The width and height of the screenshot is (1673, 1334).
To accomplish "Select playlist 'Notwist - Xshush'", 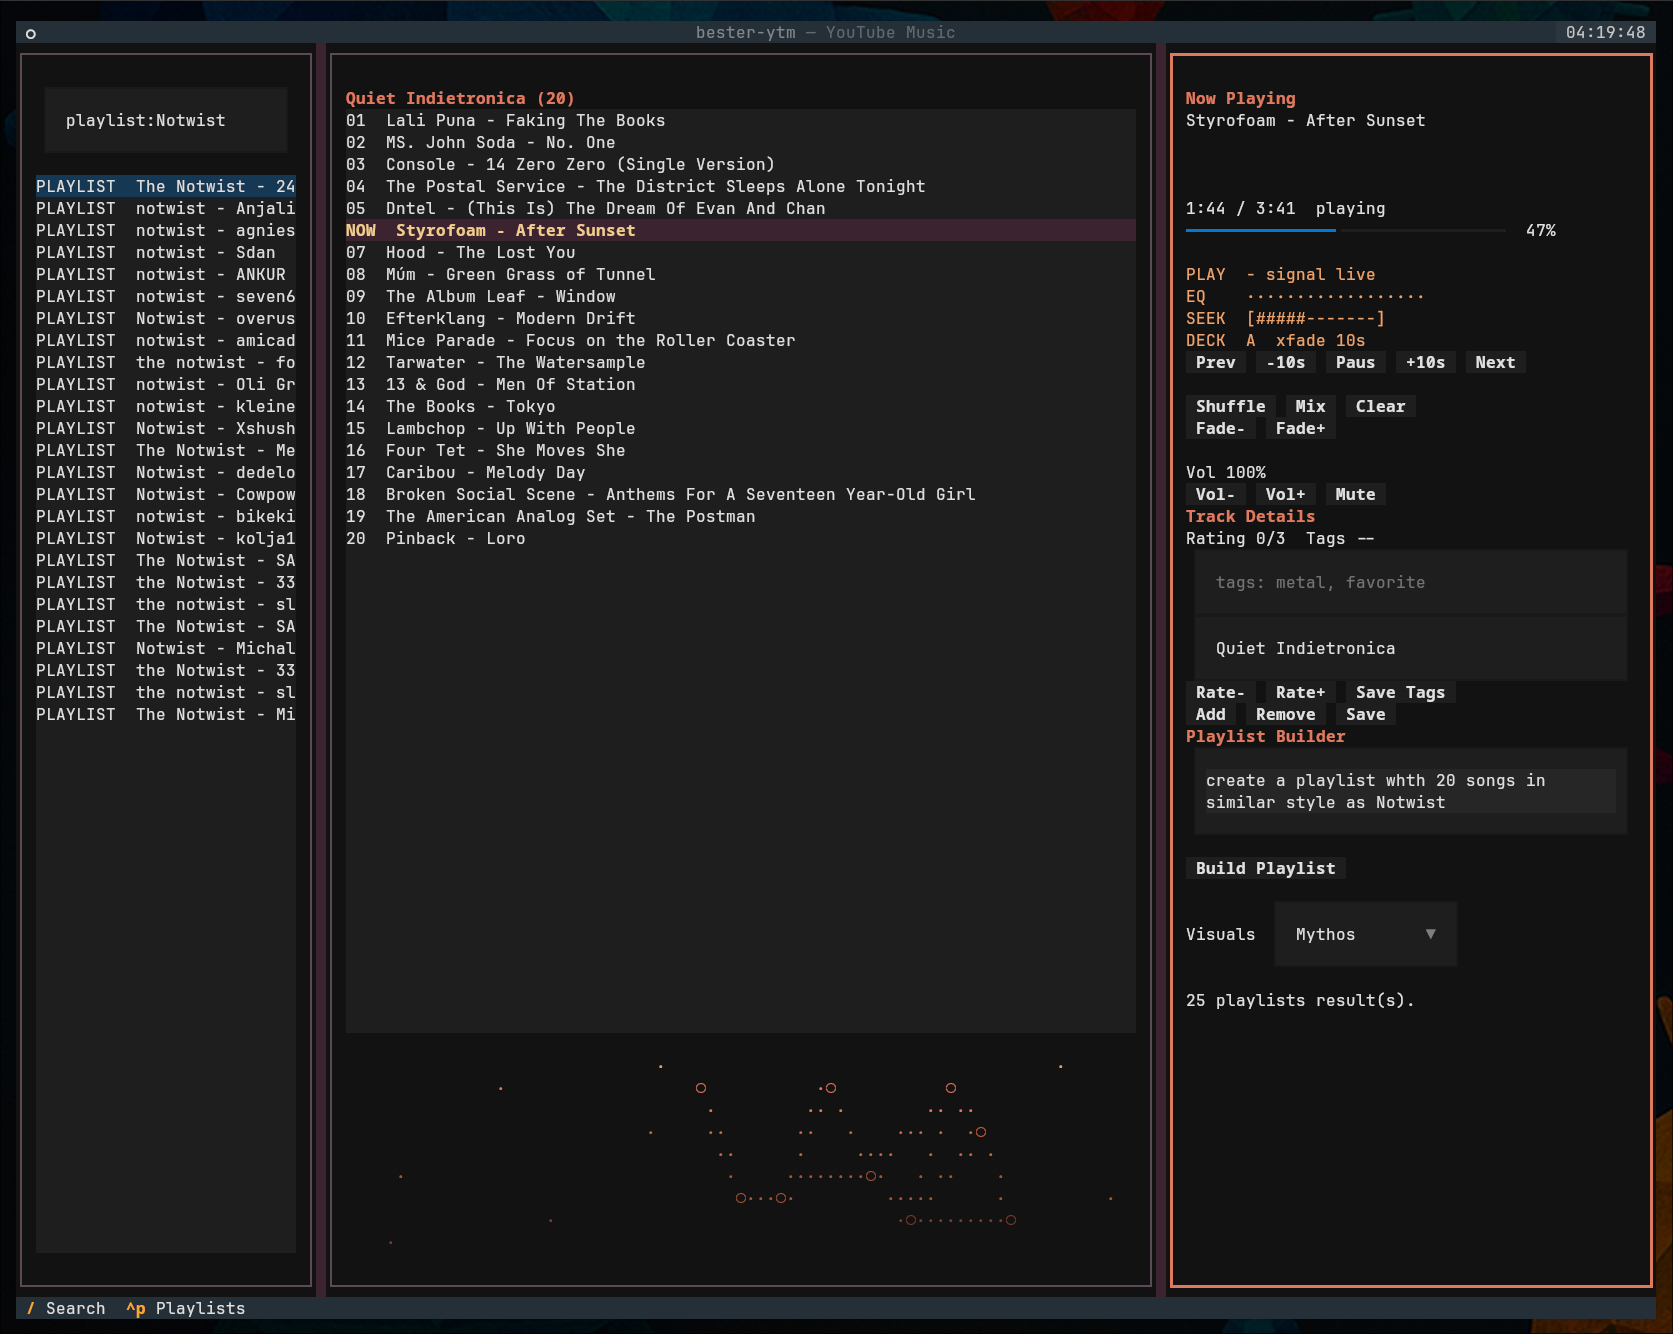I will coord(166,428).
